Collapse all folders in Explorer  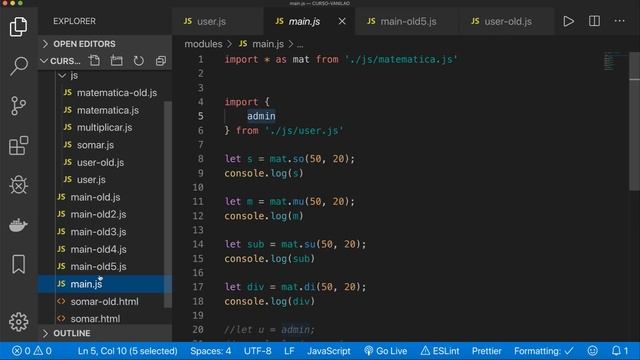[161, 61]
